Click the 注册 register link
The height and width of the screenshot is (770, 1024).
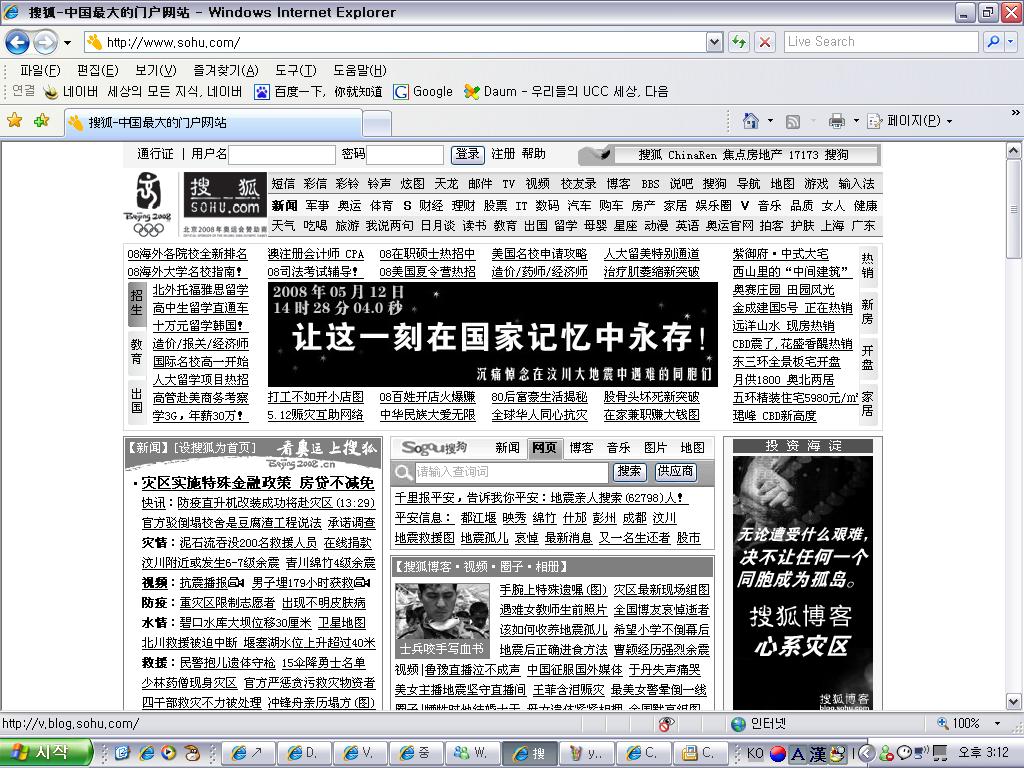coord(503,153)
